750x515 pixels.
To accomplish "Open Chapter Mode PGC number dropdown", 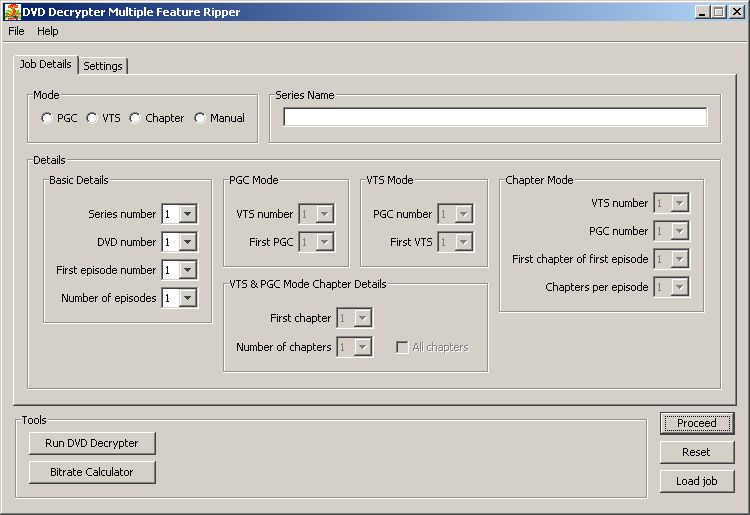I will (x=679, y=231).
